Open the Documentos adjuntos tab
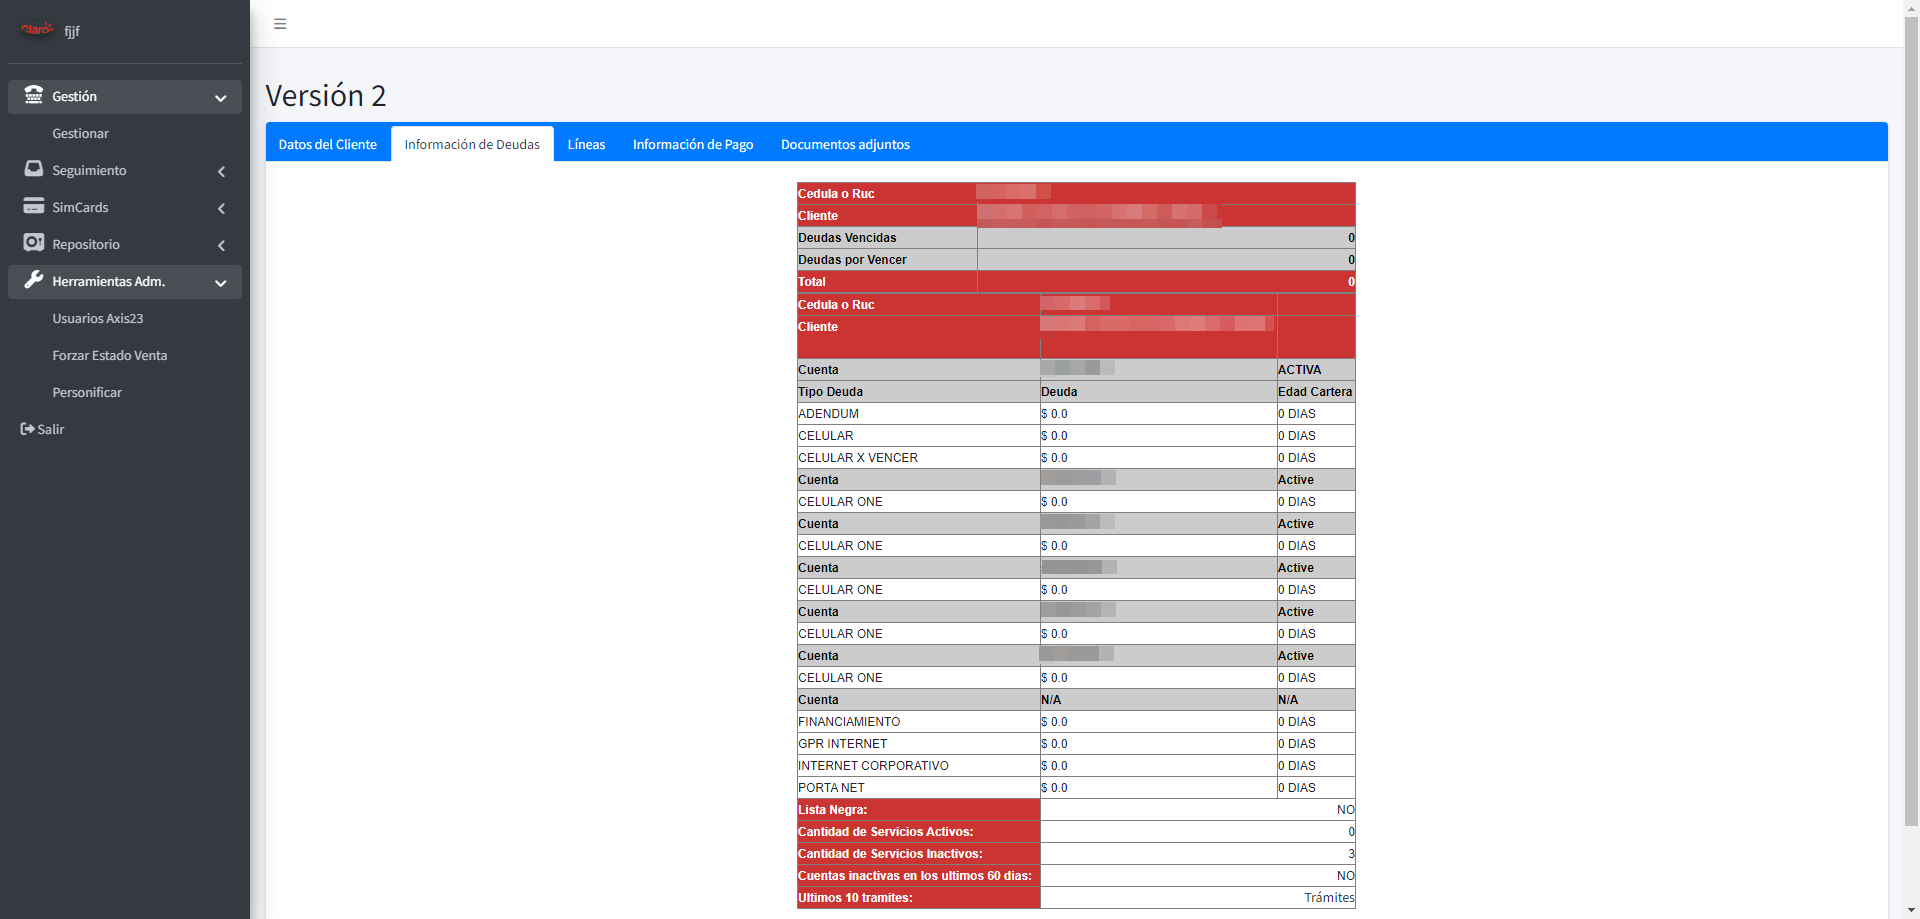This screenshot has width=1920, height=919. tap(845, 144)
